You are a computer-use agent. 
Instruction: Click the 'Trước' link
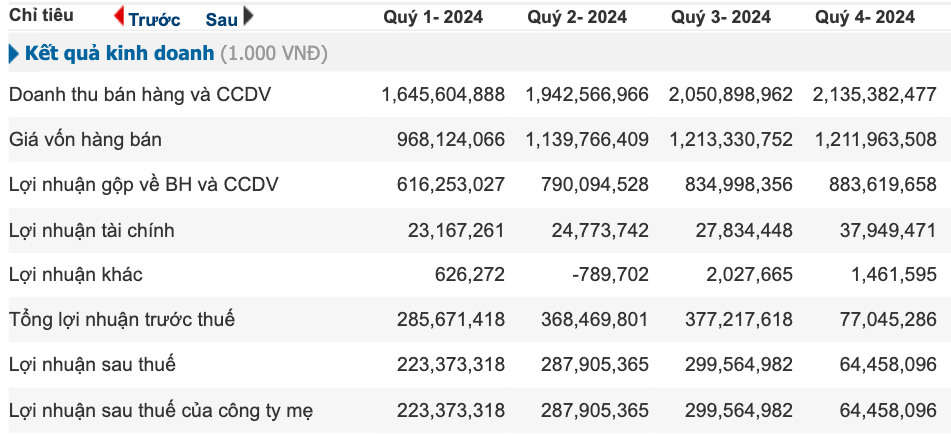point(154,19)
